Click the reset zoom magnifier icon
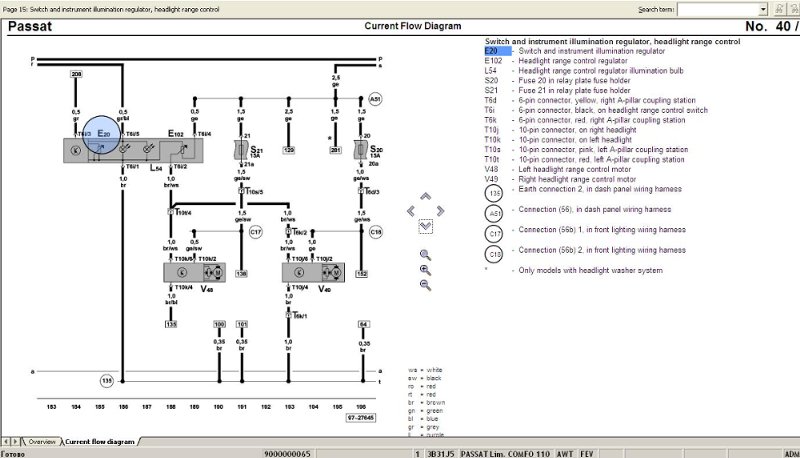This screenshot has height=458, width=800. (425, 255)
